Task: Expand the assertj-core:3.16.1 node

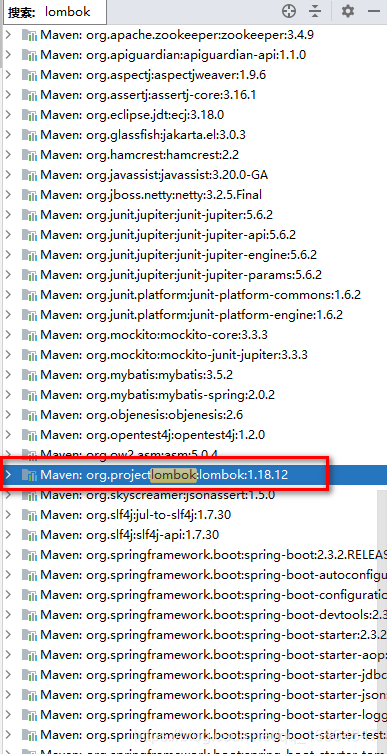Action: pyautogui.click(x=8, y=95)
